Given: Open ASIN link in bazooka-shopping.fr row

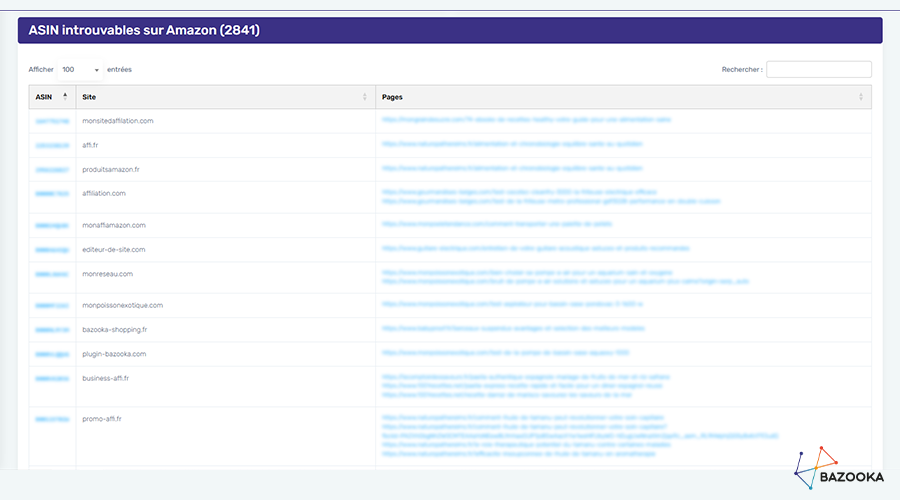Looking at the screenshot, I should (x=52, y=330).
